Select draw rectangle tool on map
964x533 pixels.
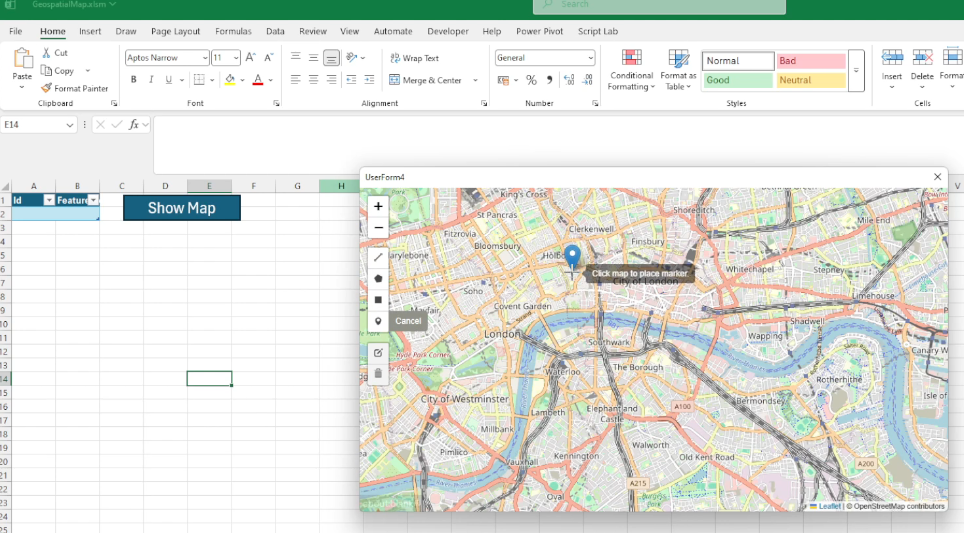pos(378,300)
